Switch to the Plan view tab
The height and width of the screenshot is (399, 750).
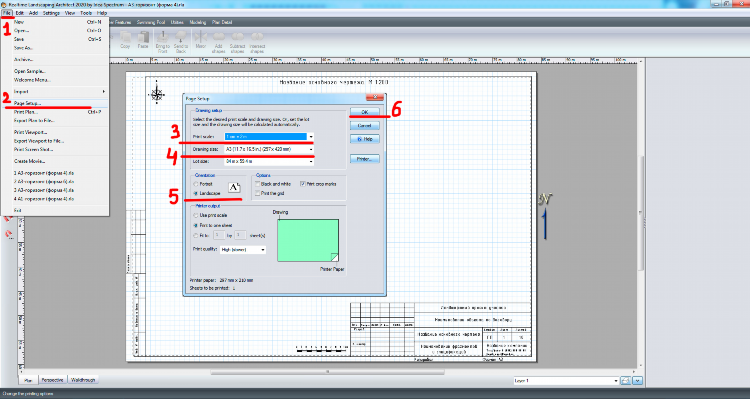(28, 380)
